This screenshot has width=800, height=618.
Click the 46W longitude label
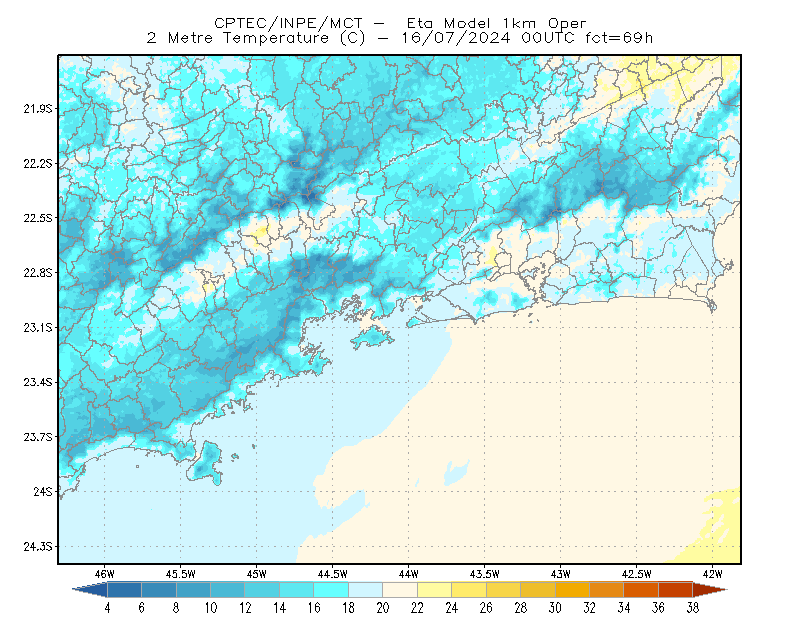point(105,574)
